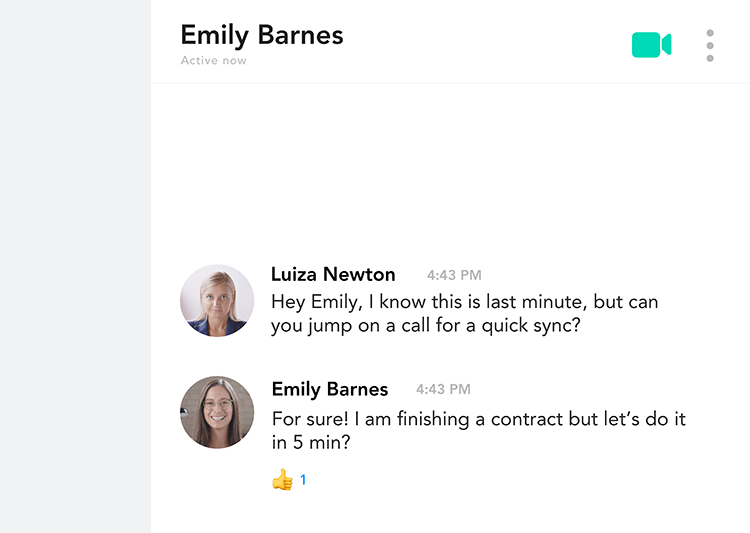Click the Emily Barnes sender name in message
Screen dimensions: 750x533
point(330,389)
